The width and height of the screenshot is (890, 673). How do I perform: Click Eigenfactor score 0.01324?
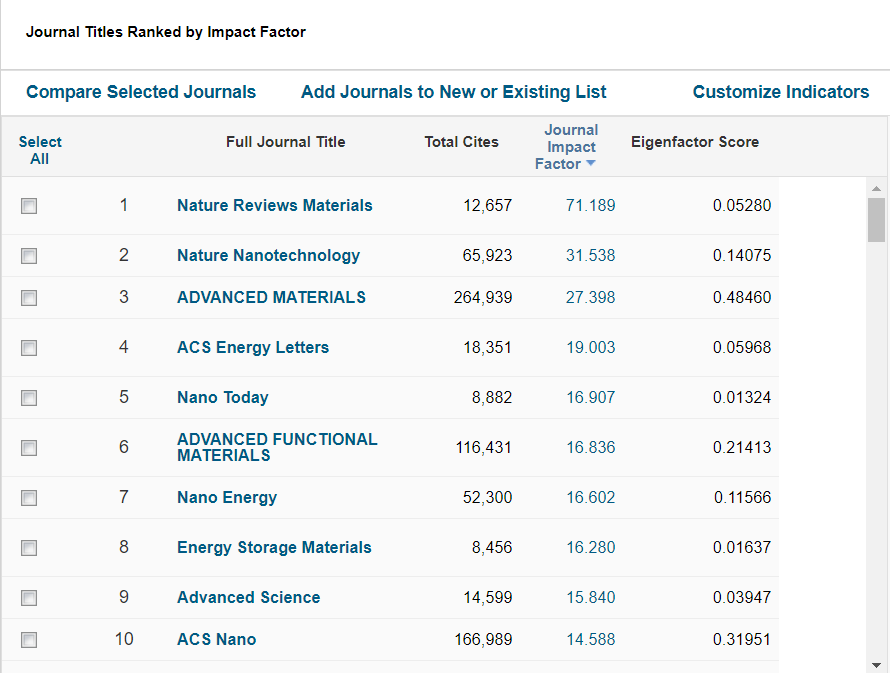click(x=742, y=397)
